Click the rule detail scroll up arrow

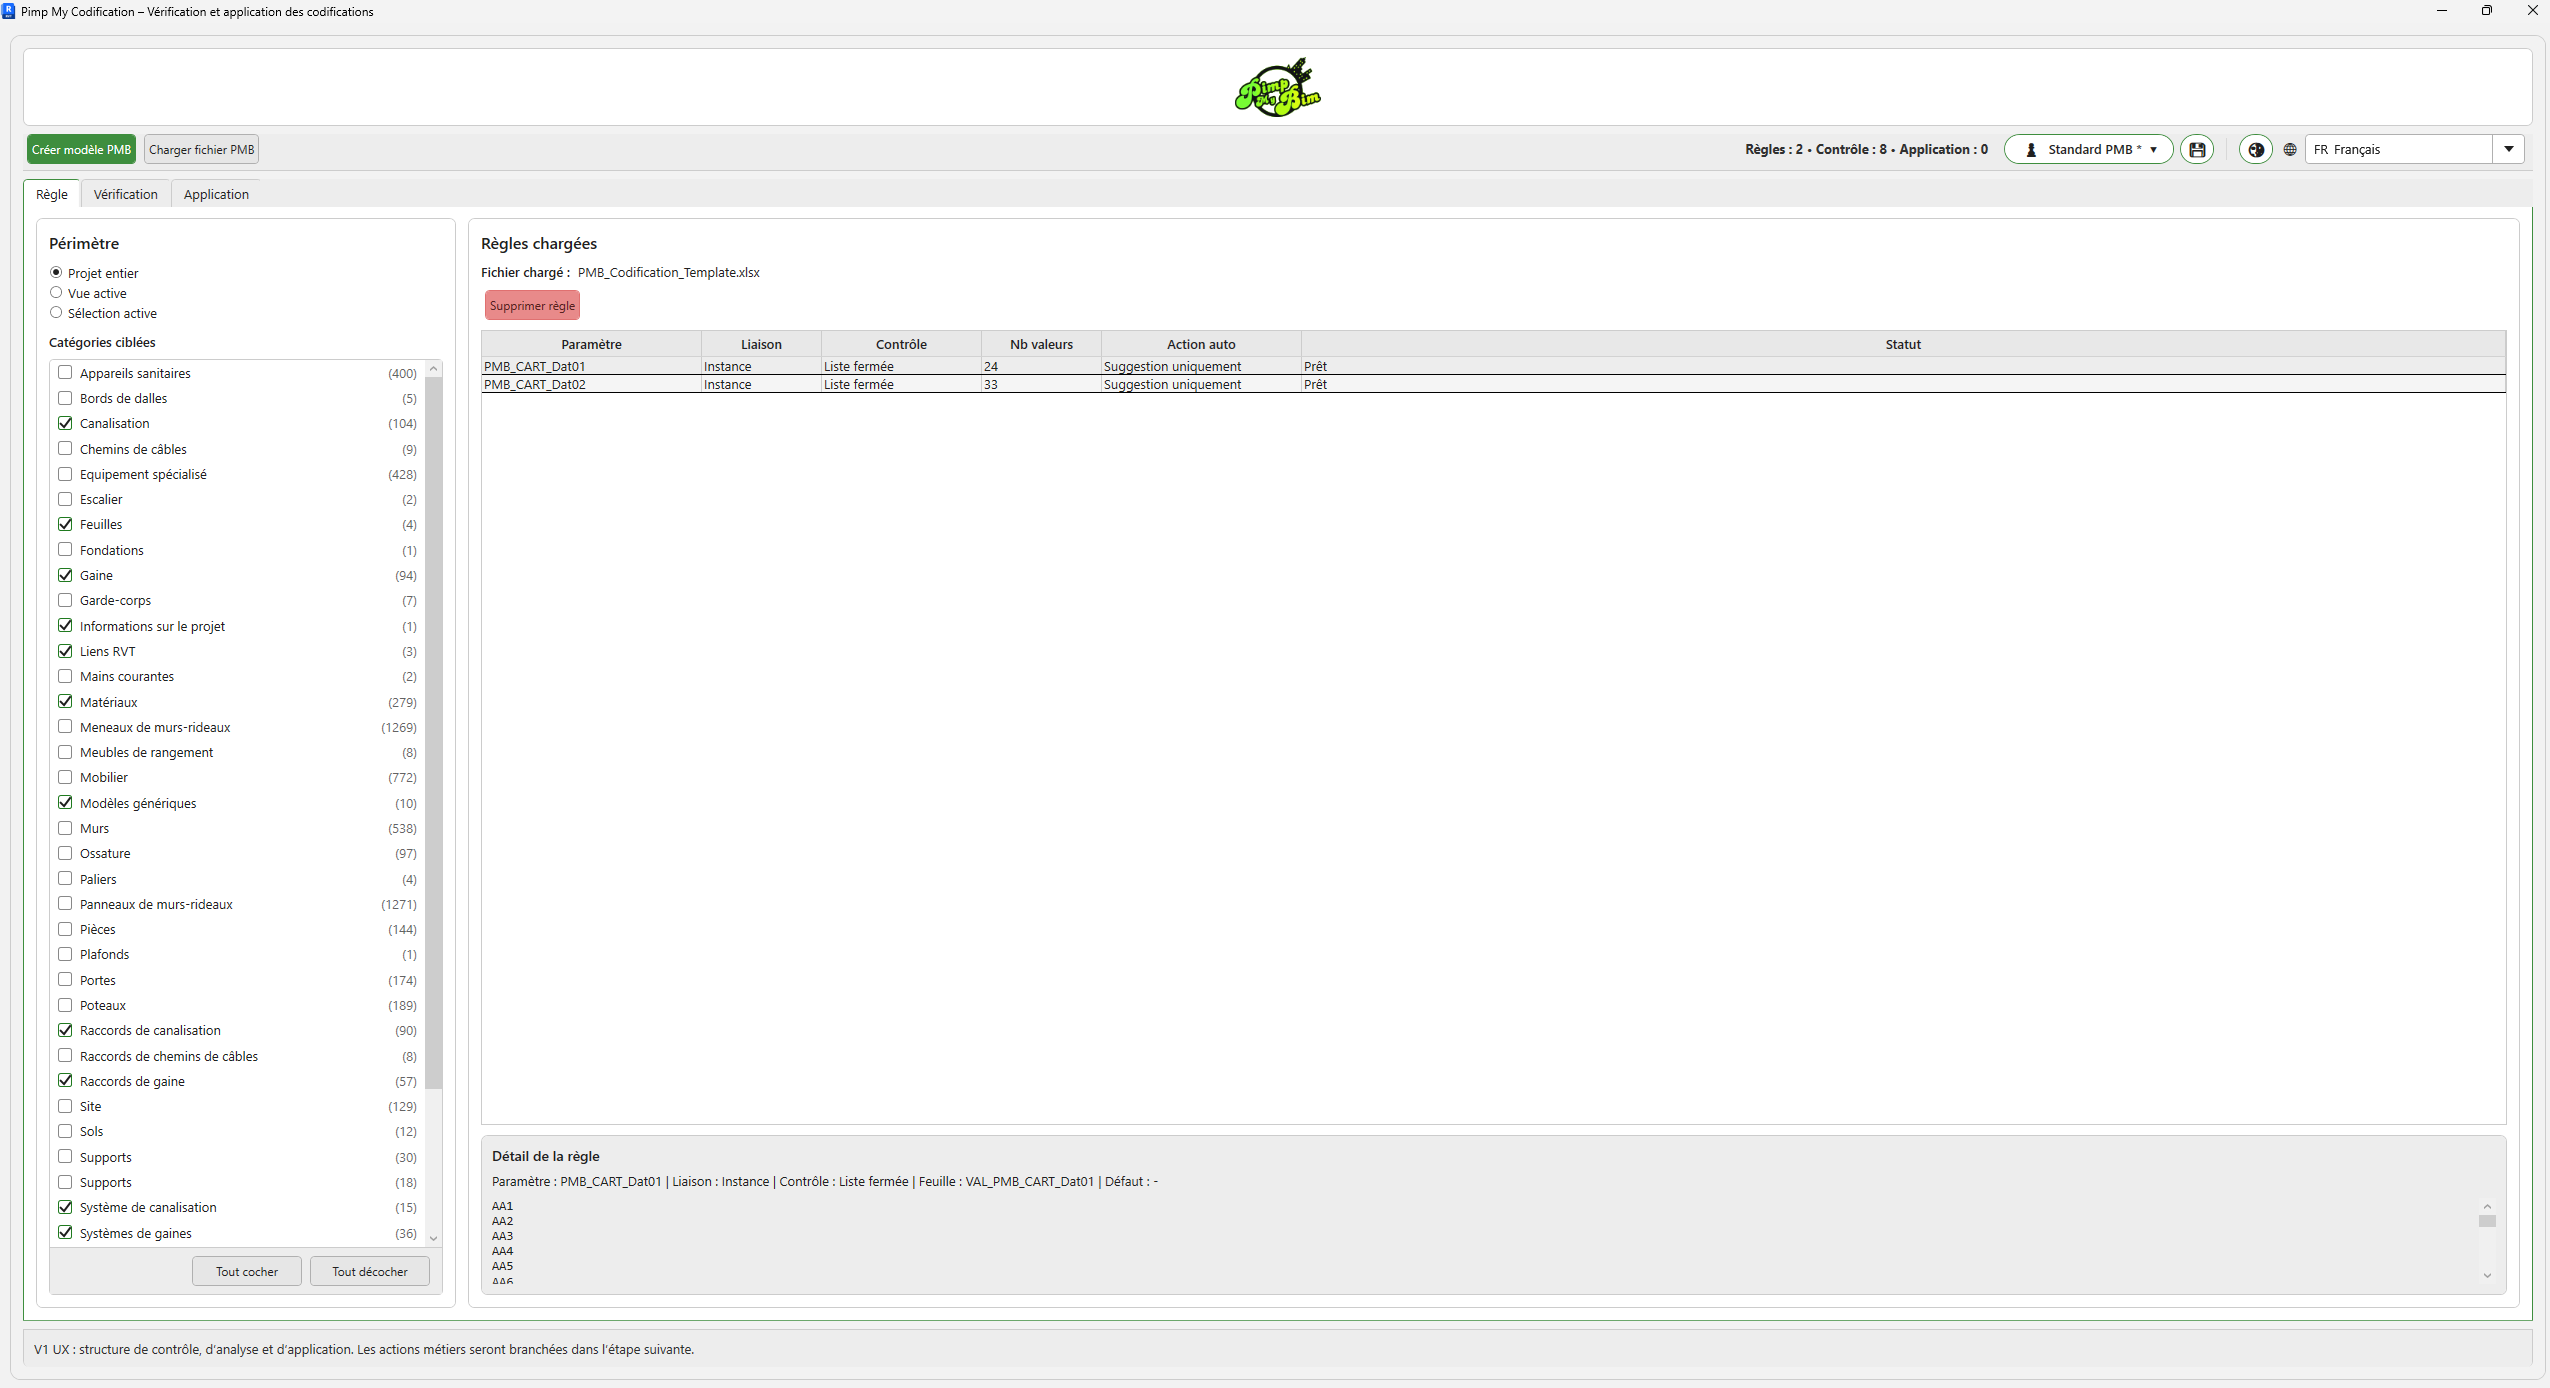click(2487, 1206)
